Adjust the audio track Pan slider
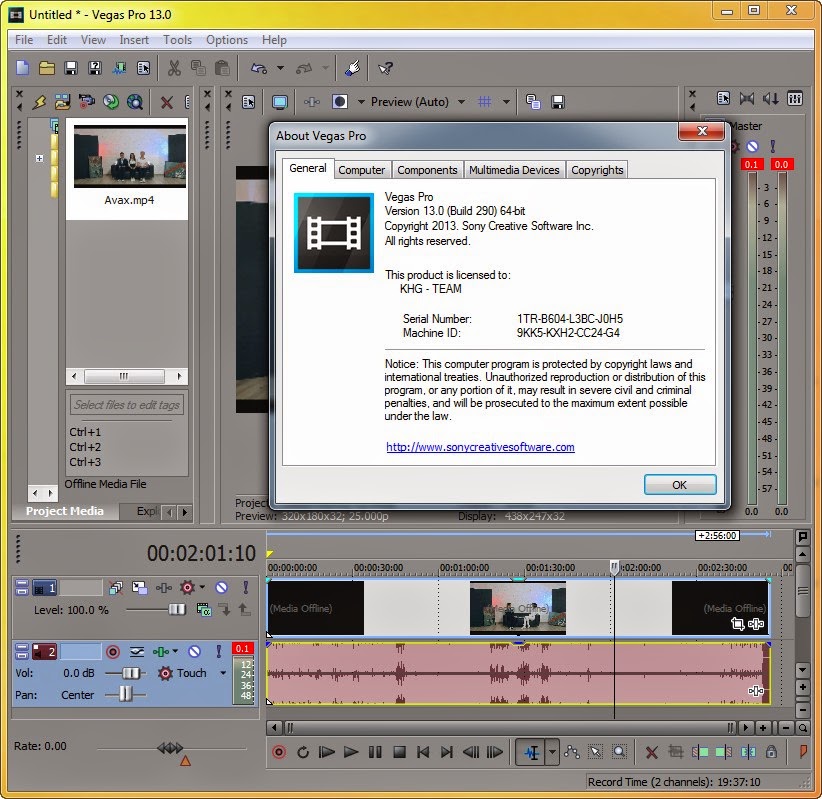 tap(125, 694)
